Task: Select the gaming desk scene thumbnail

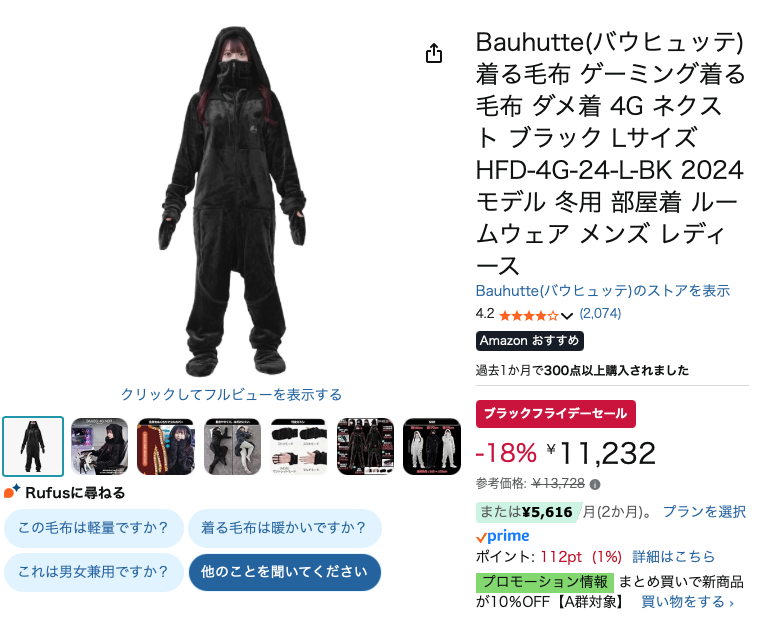Action: (x=100, y=446)
